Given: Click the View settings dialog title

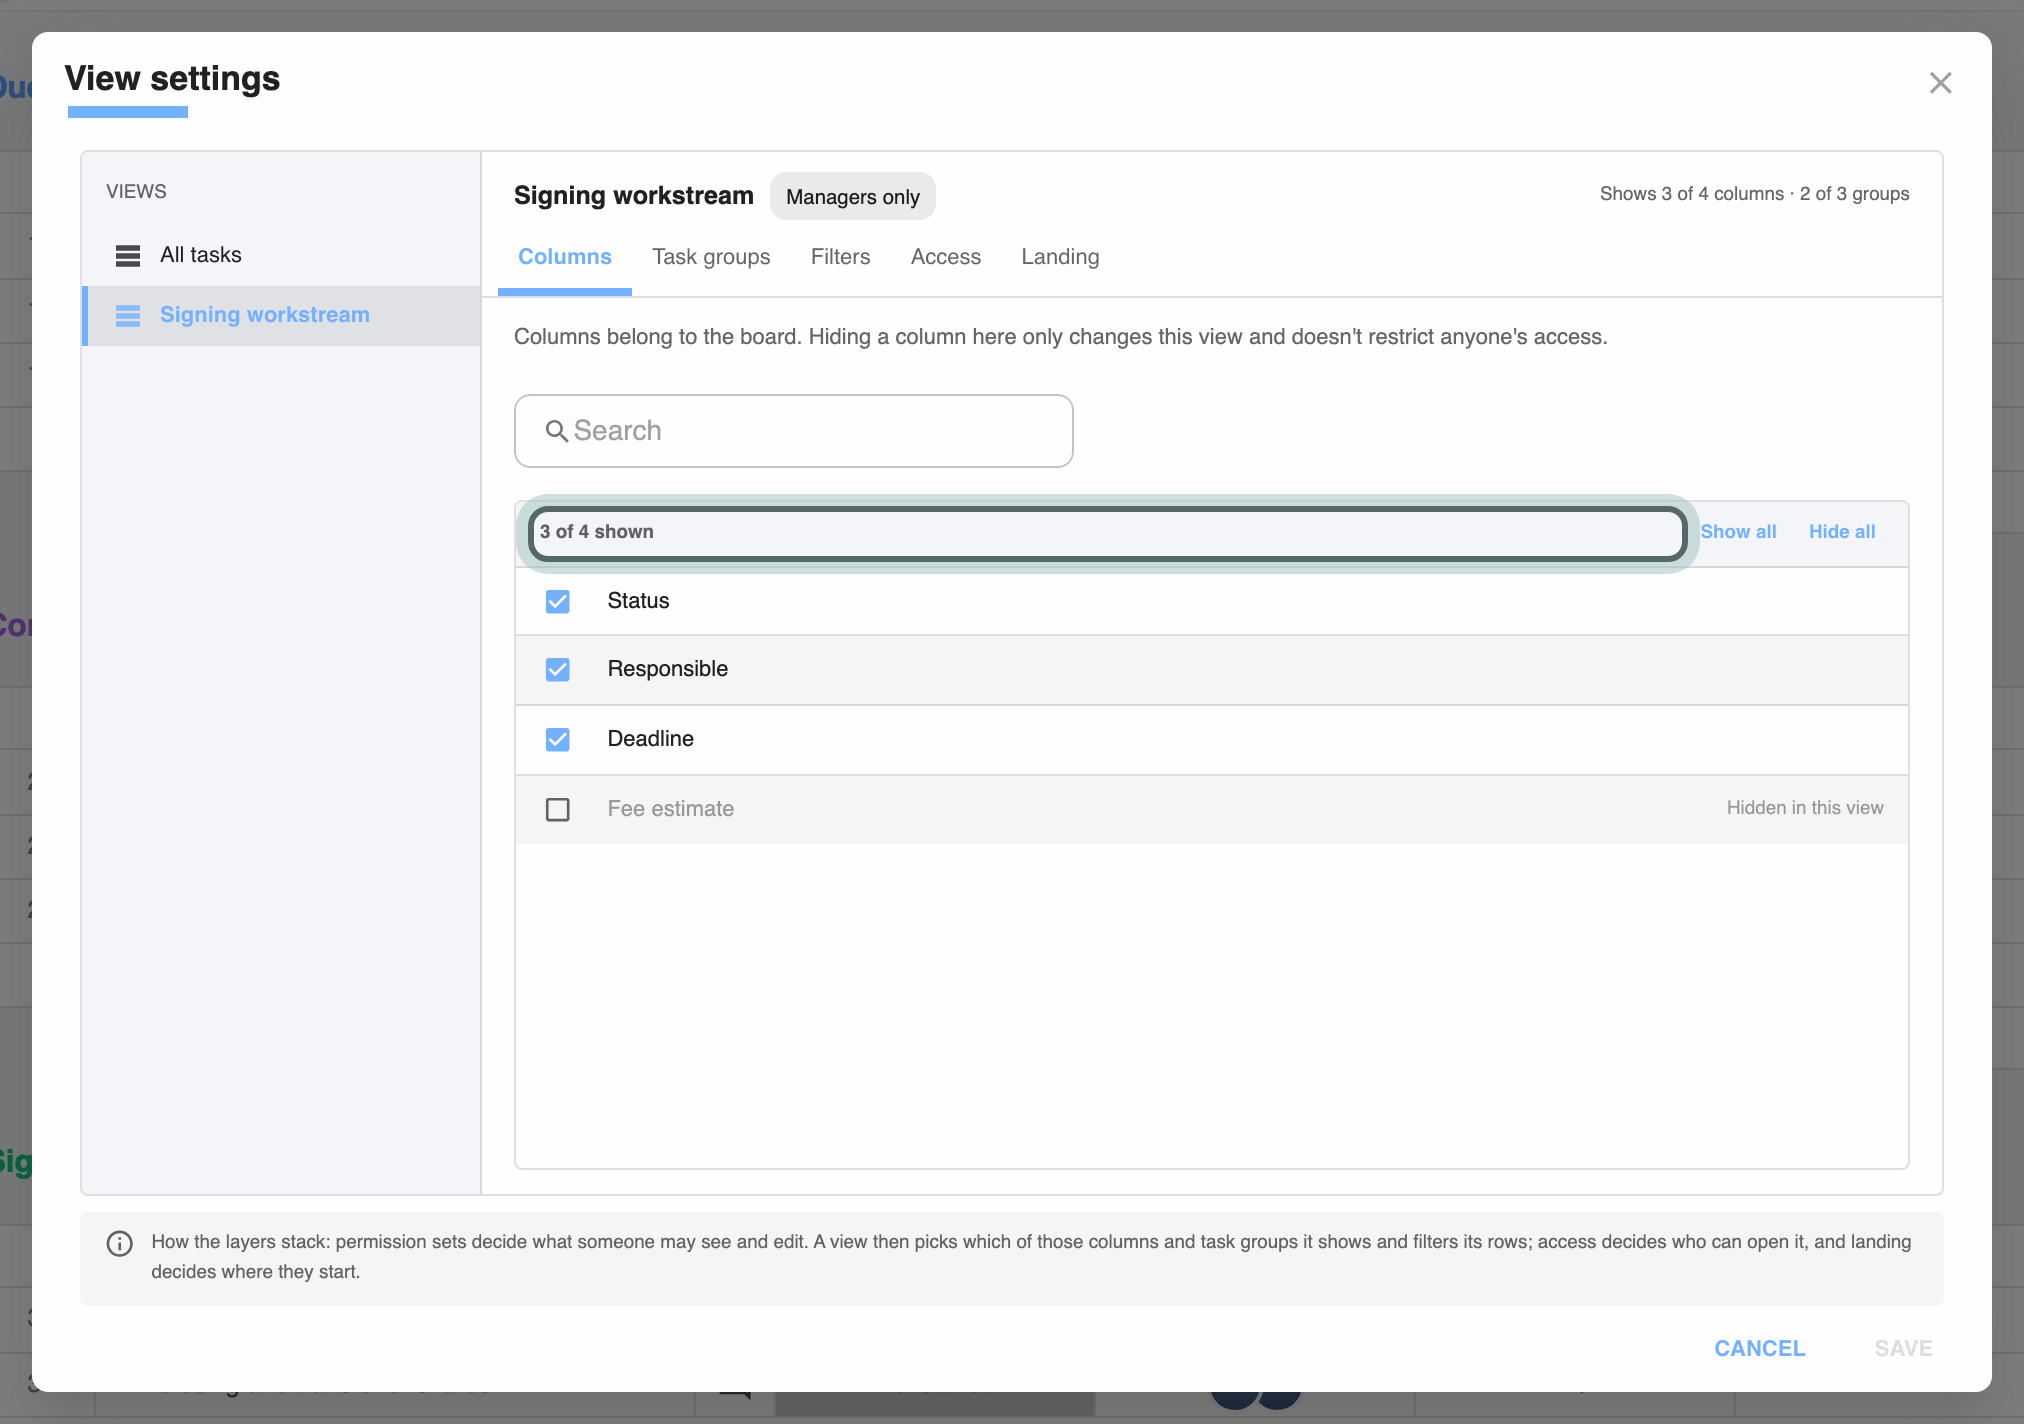Looking at the screenshot, I should (x=172, y=79).
